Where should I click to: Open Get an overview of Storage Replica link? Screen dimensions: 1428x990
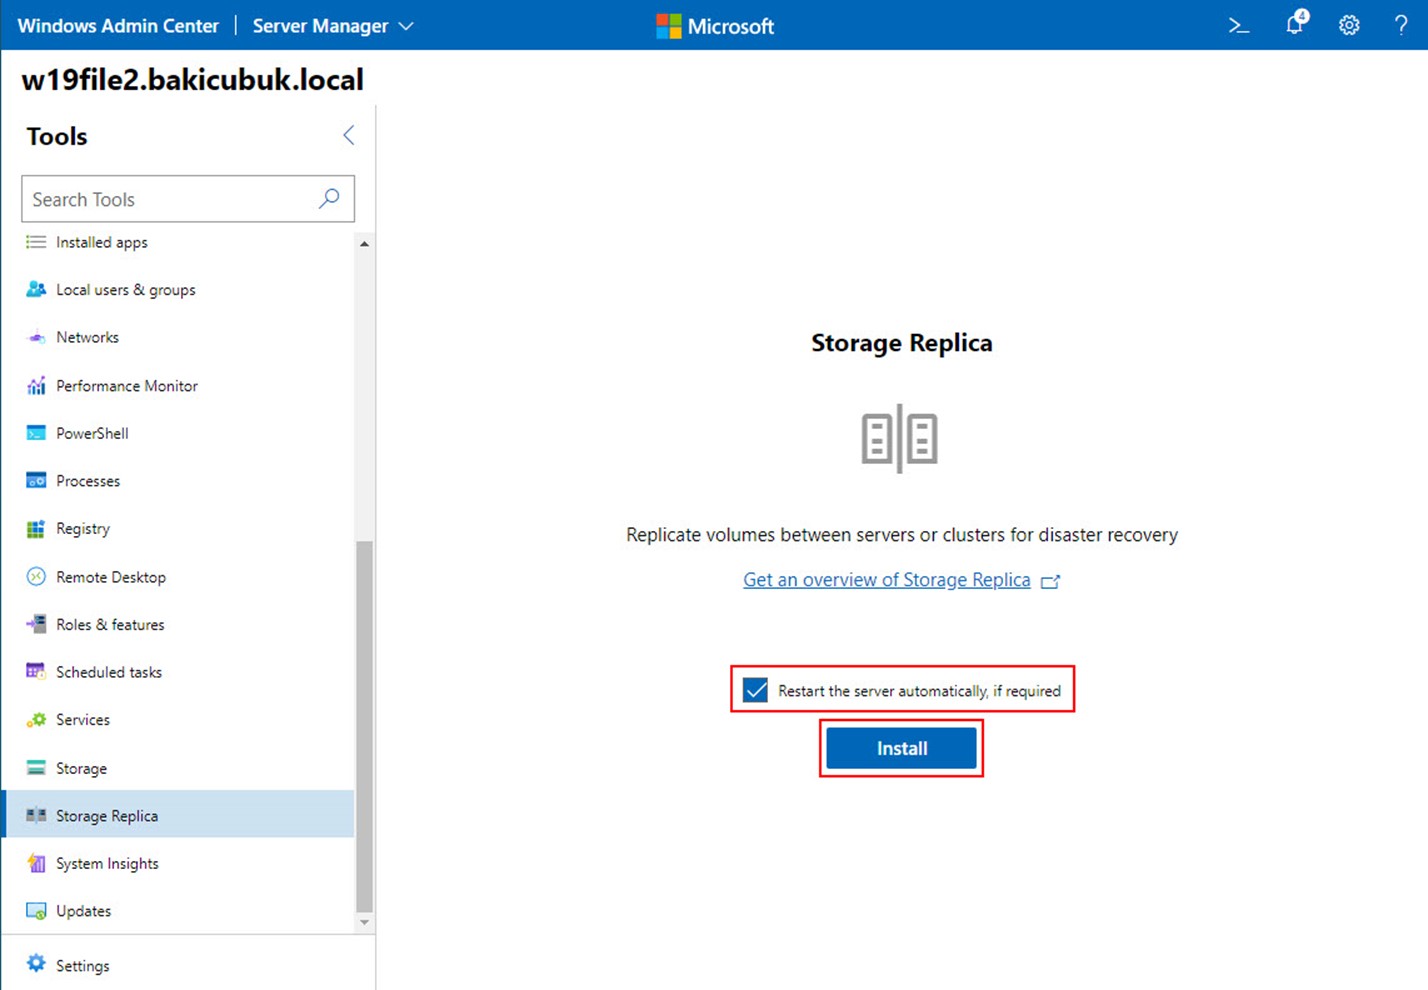coord(886,580)
